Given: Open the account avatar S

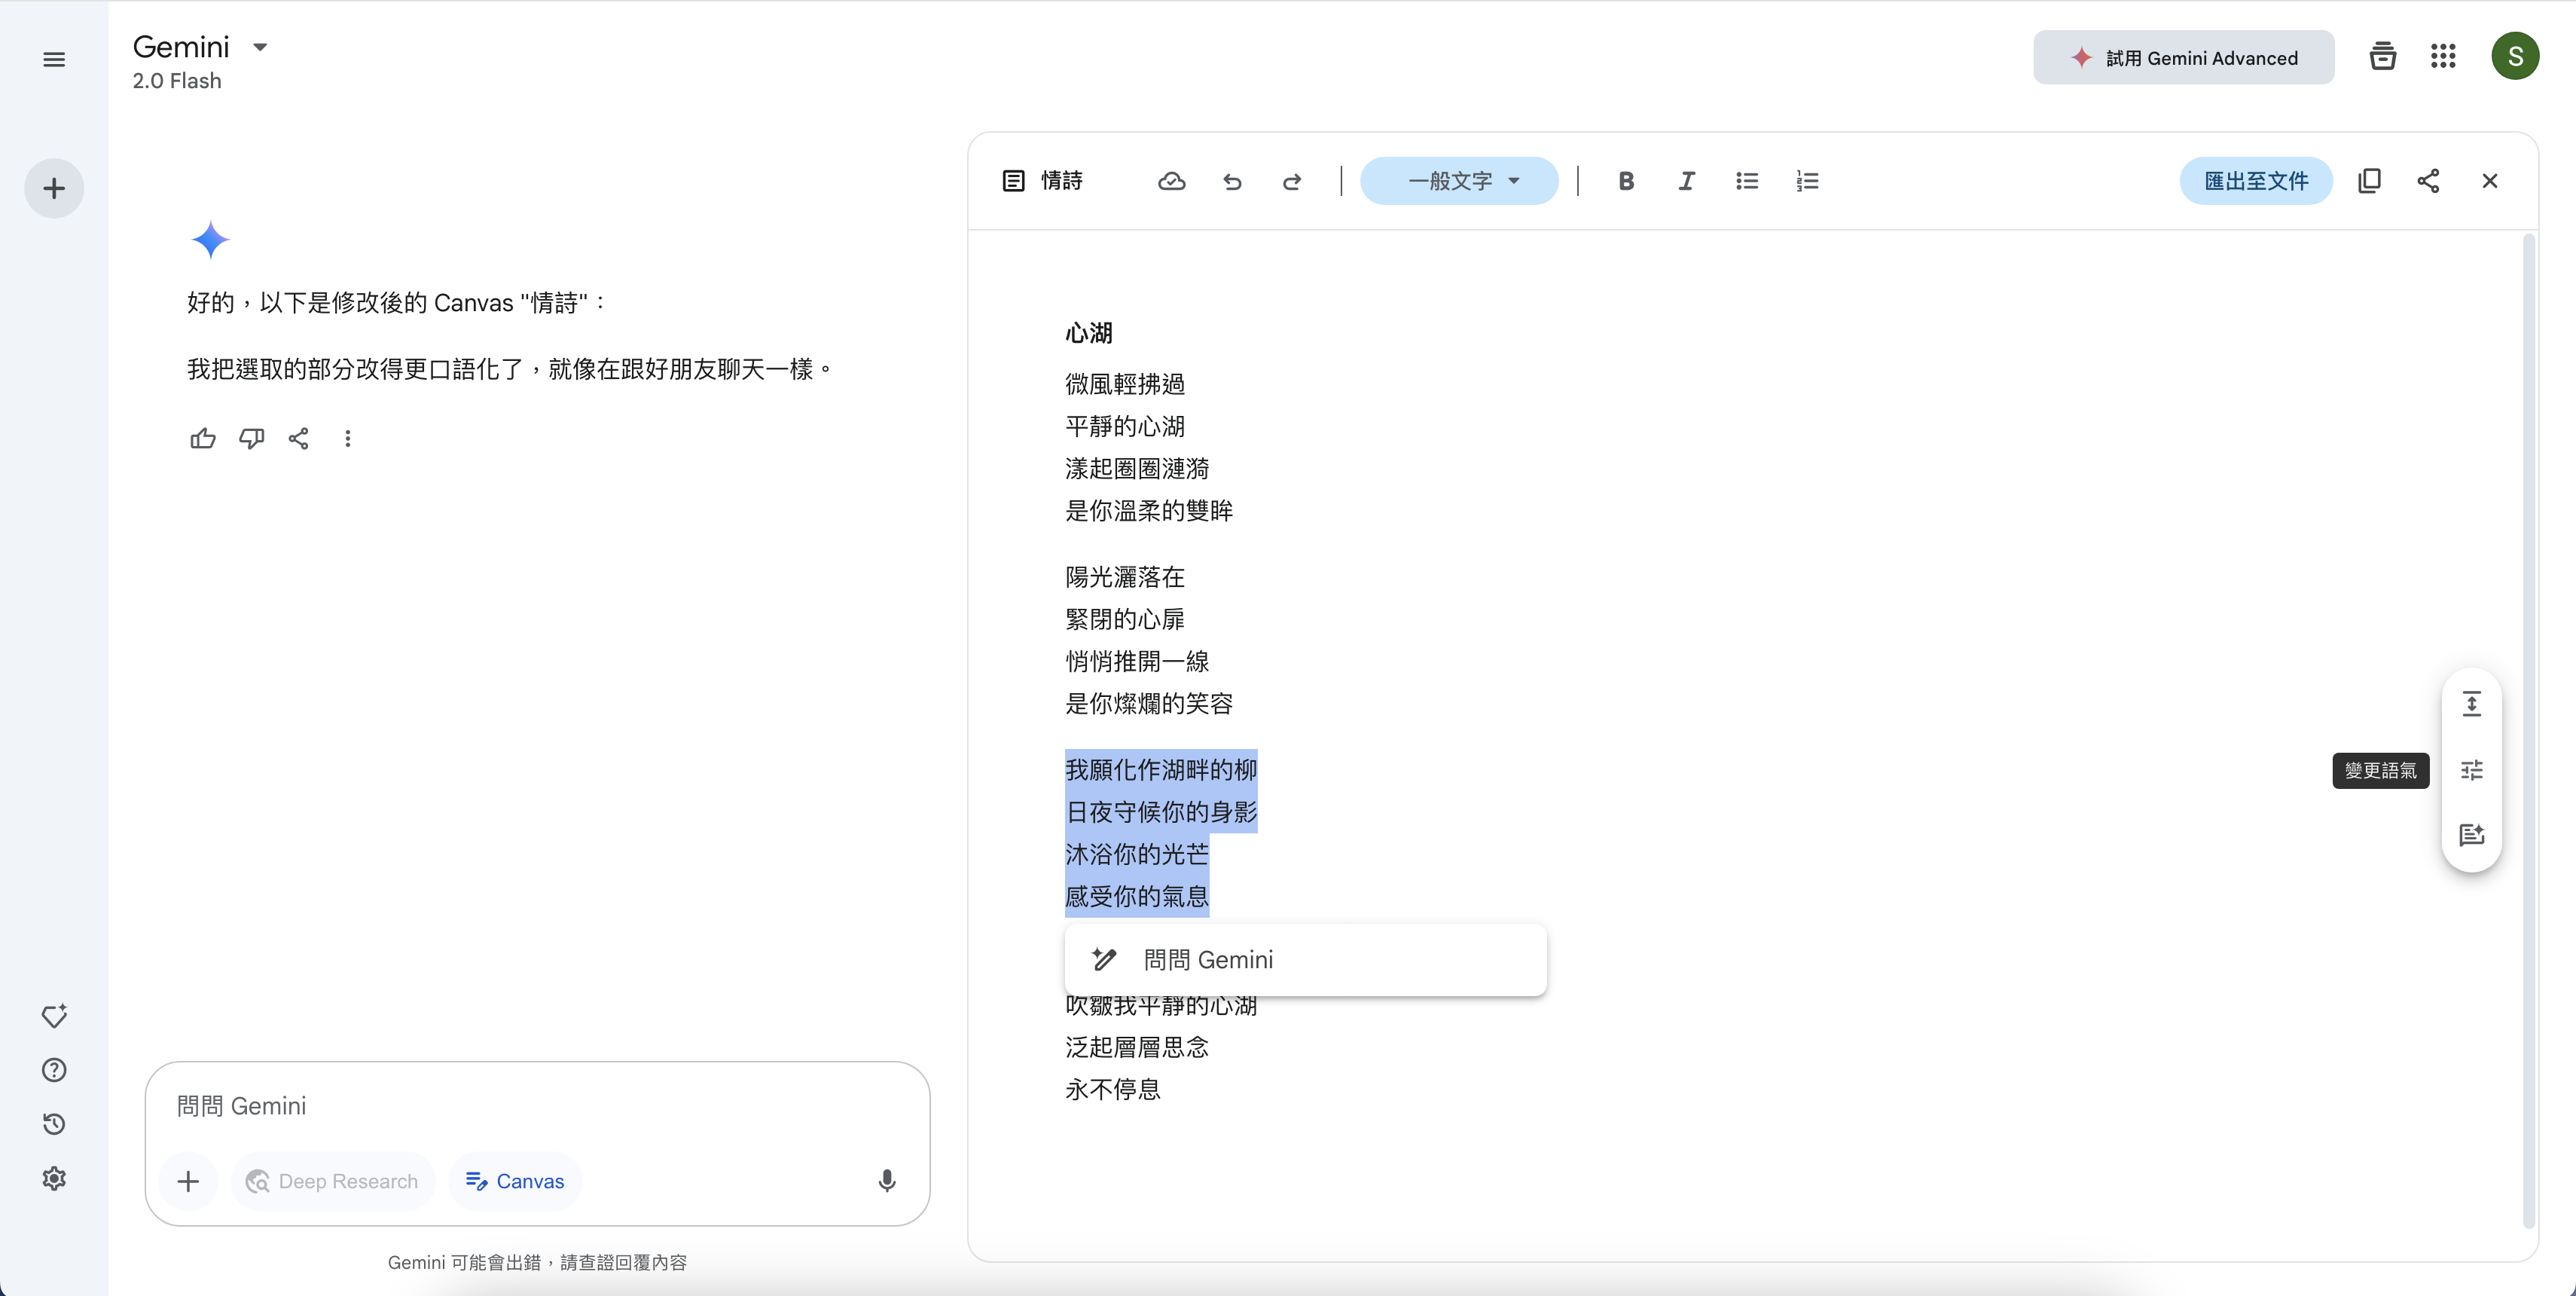Looking at the screenshot, I should pos(2514,56).
